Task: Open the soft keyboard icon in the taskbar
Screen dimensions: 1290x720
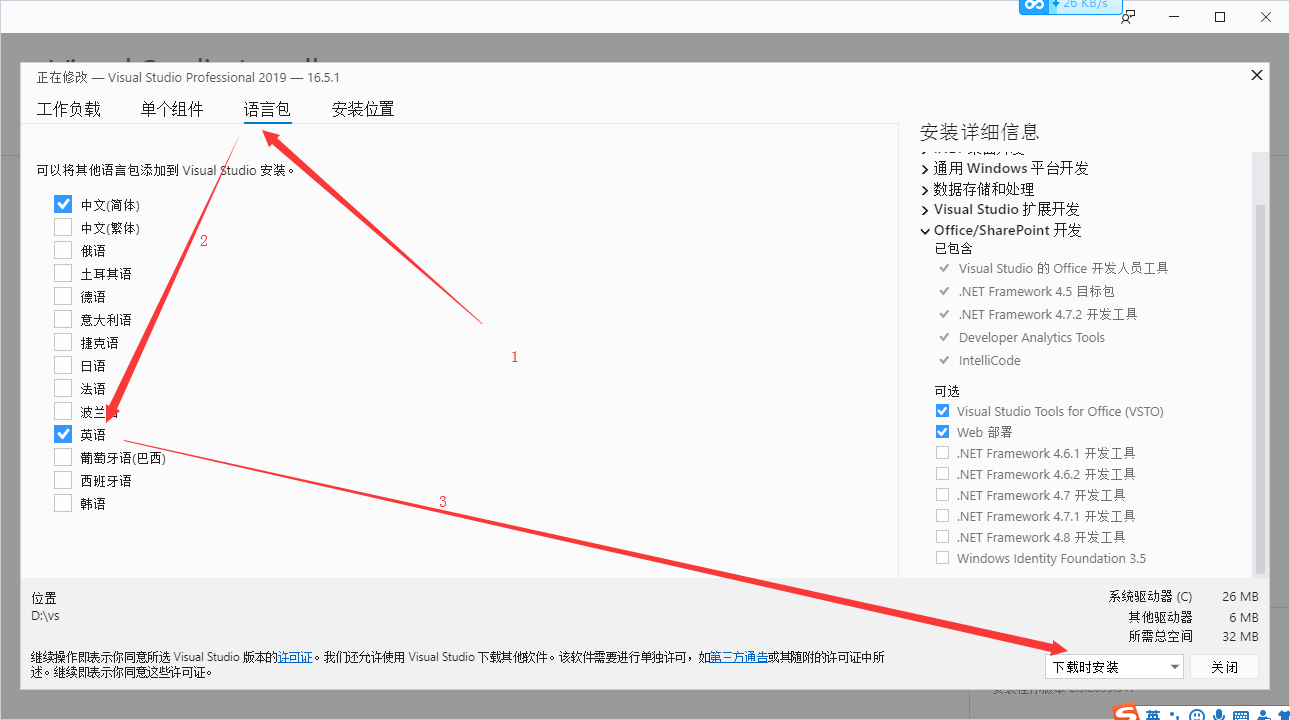Action: click(1241, 714)
